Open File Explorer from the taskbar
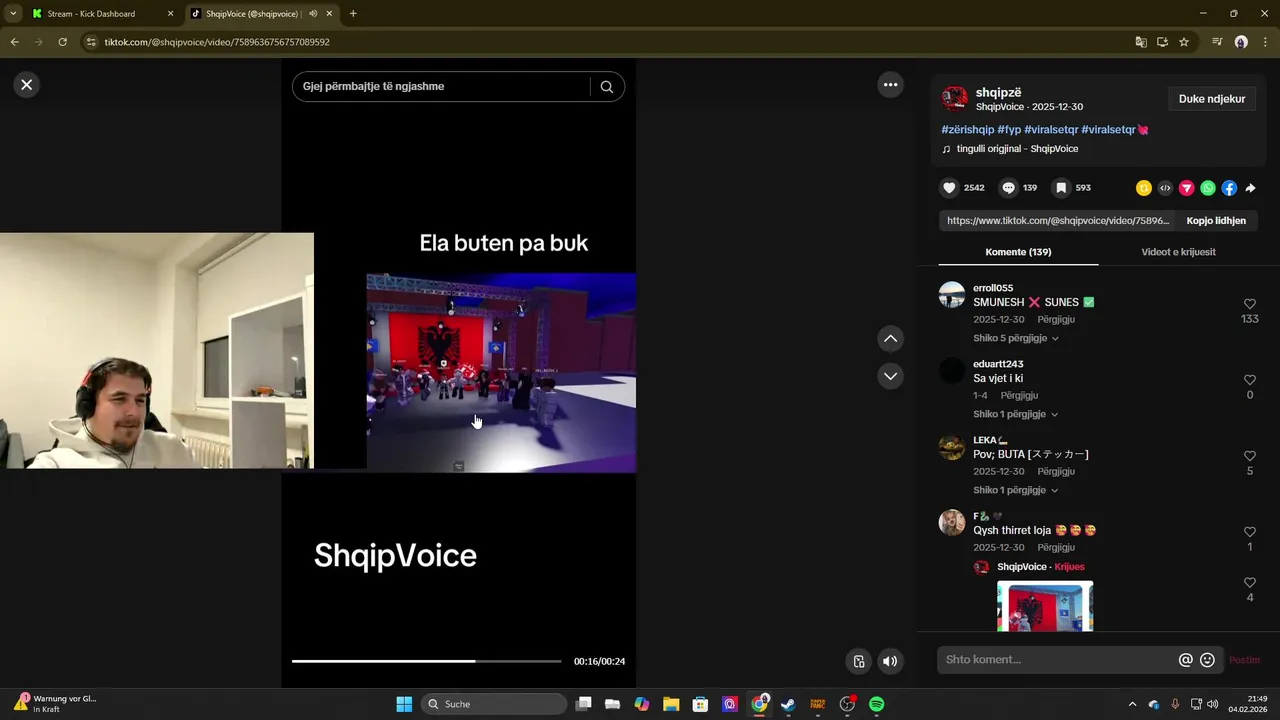Viewport: 1280px width, 720px height. point(671,704)
